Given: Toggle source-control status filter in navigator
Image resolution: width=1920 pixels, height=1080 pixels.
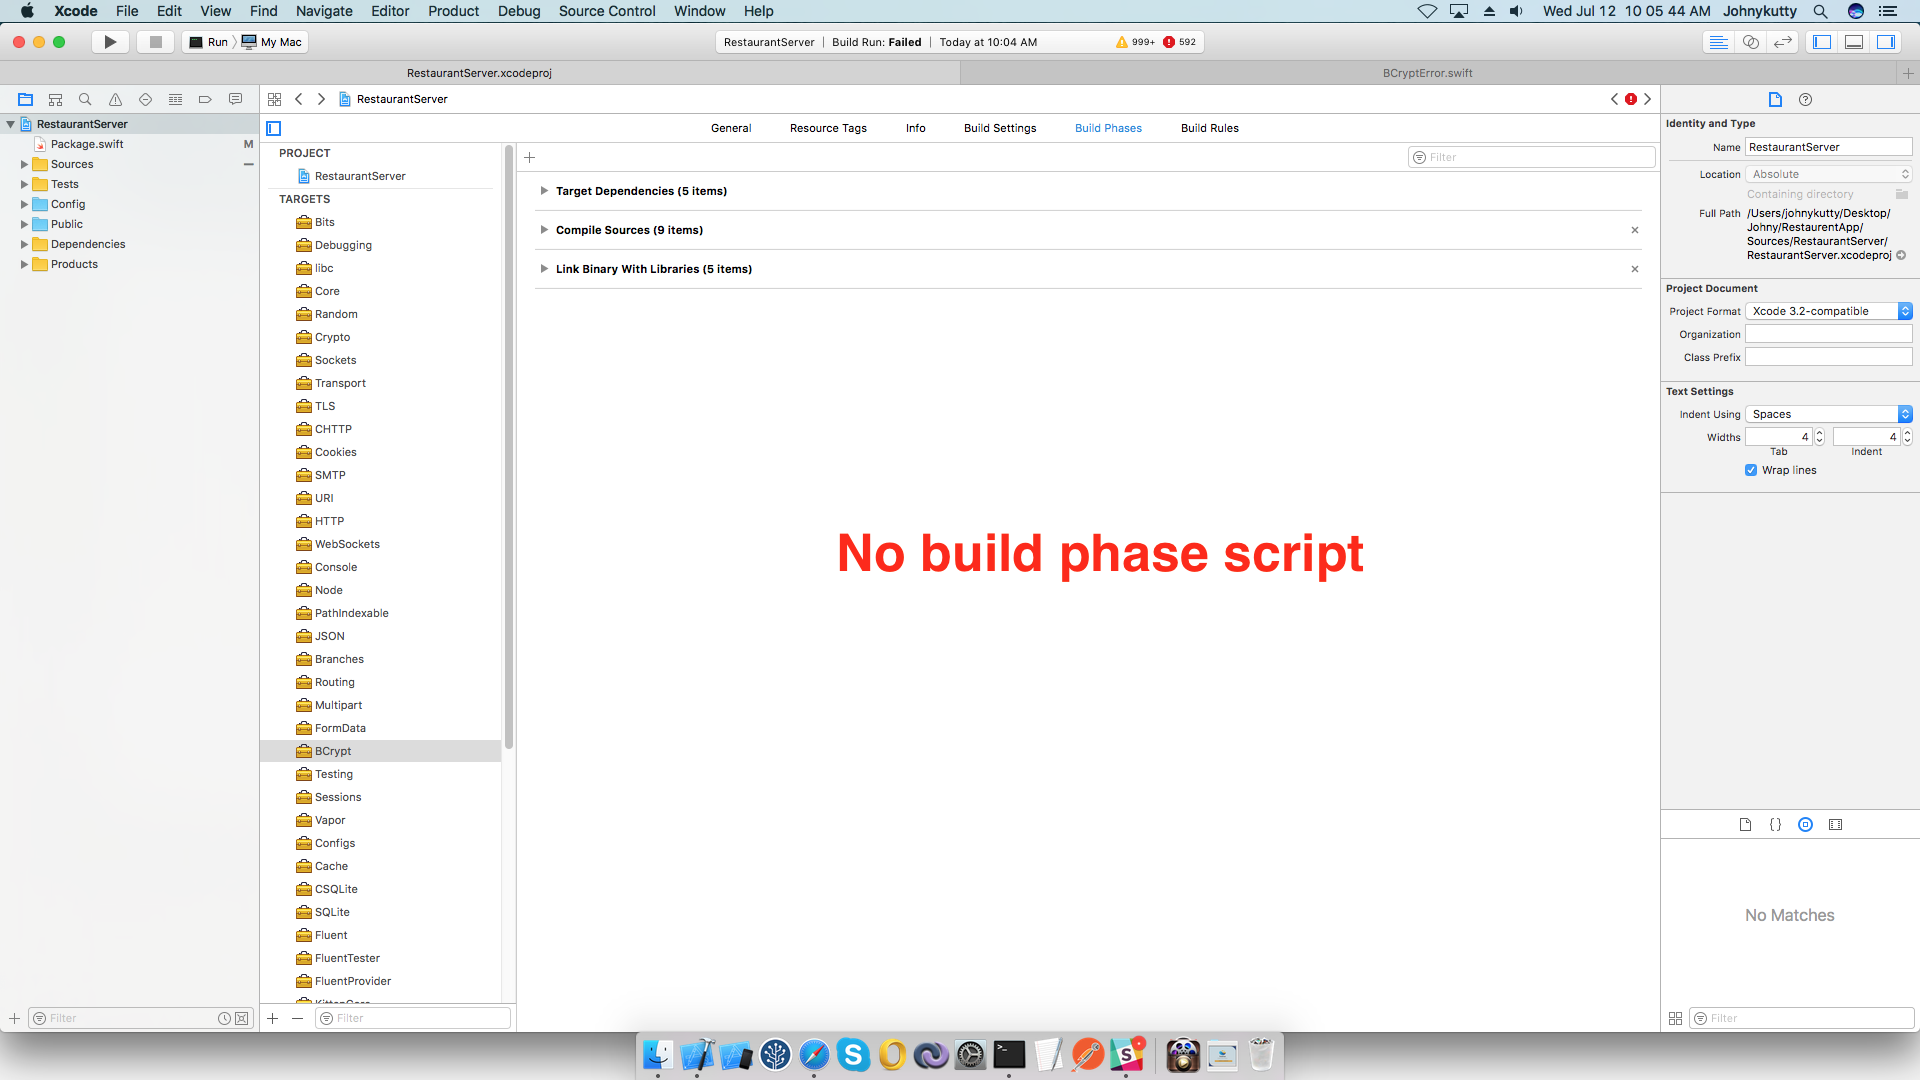Looking at the screenshot, I should [x=242, y=1018].
